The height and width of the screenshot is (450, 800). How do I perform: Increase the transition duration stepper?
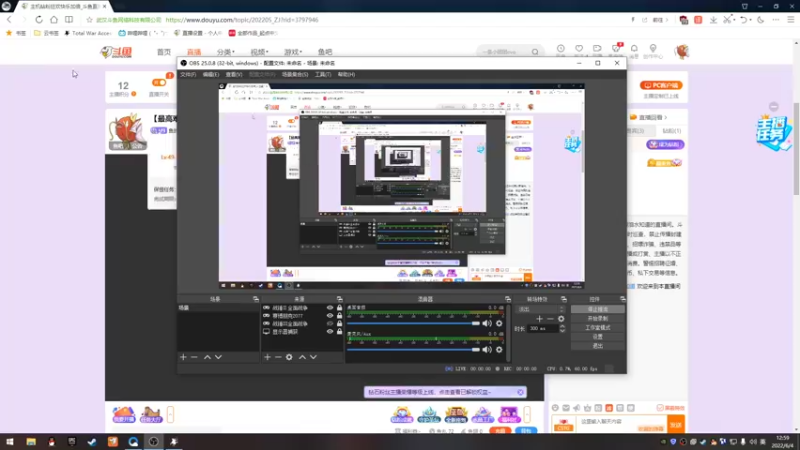point(562,327)
